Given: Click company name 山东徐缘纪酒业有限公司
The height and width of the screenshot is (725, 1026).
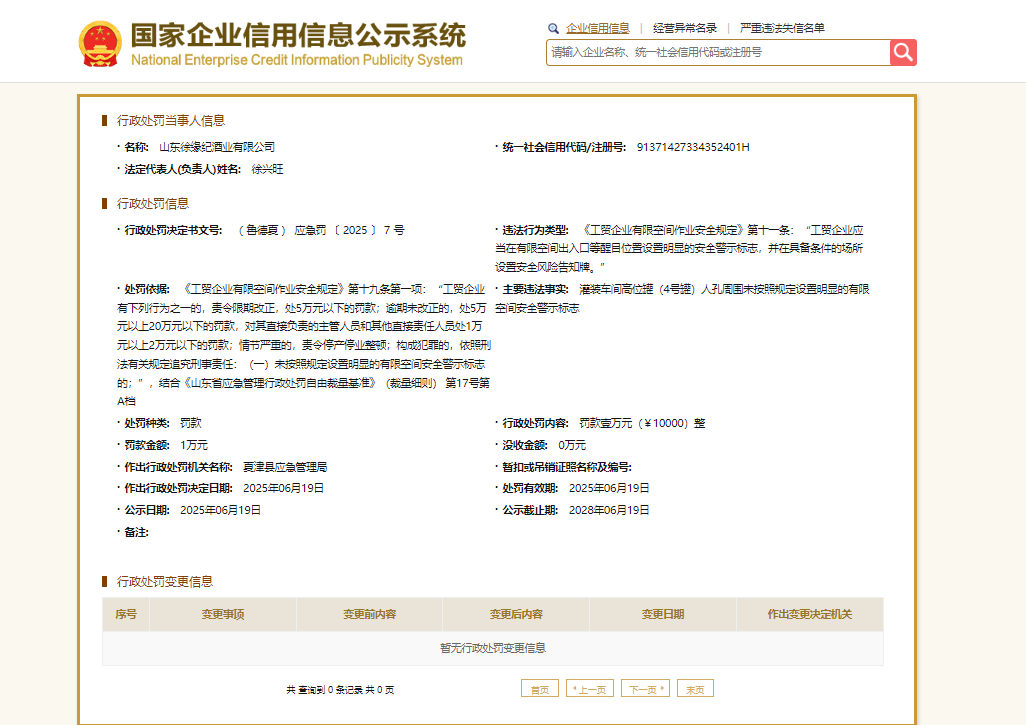Looking at the screenshot, I should coord(217,147).
